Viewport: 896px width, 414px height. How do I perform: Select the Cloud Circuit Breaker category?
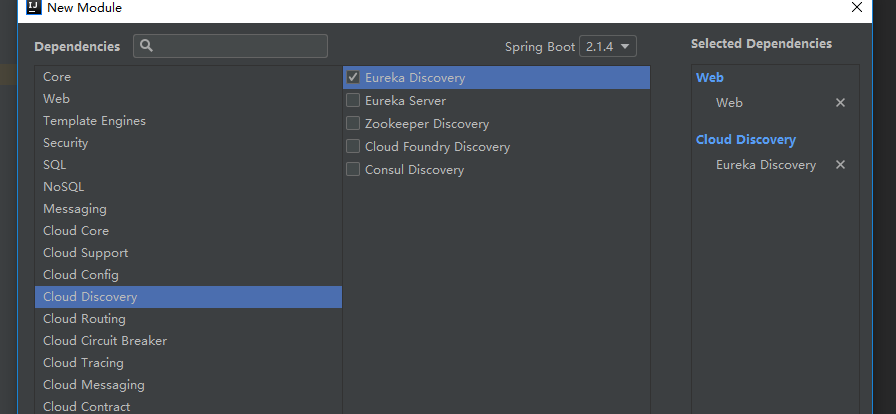[x=188, y=340]
